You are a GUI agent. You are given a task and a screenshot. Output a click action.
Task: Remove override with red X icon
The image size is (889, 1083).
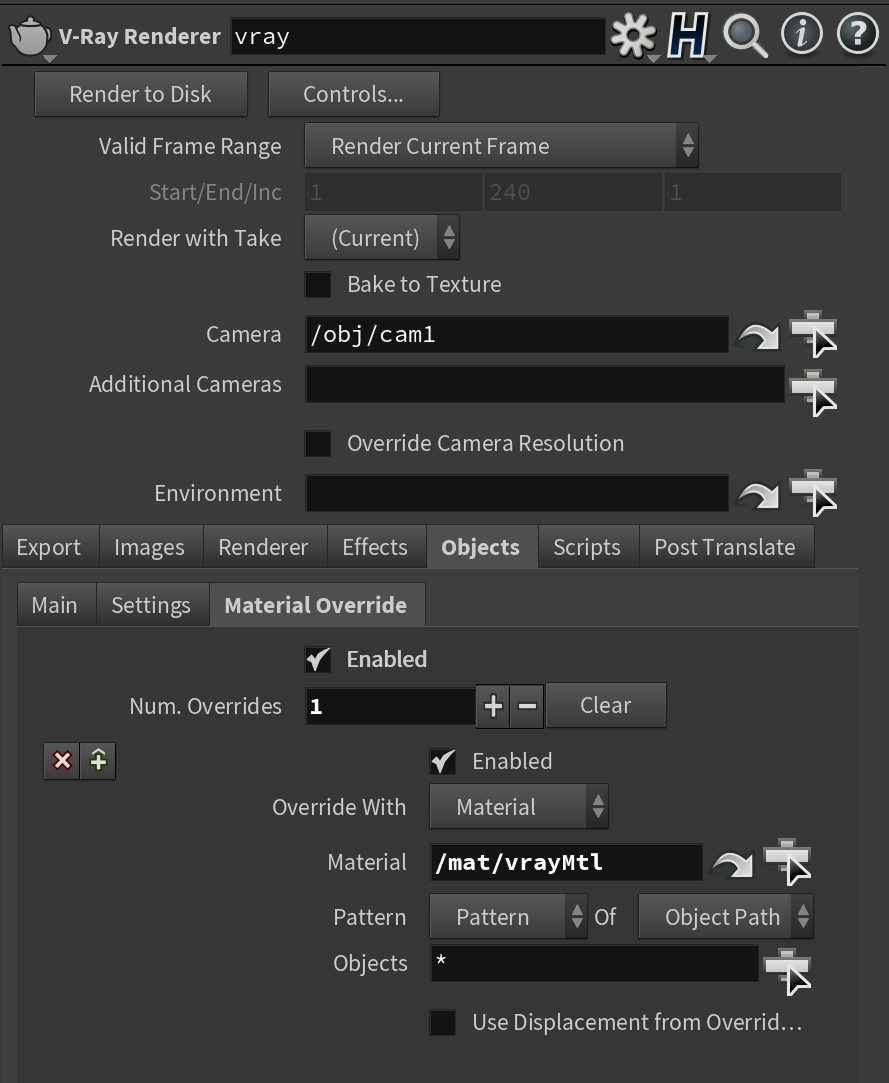pos(62,761)
